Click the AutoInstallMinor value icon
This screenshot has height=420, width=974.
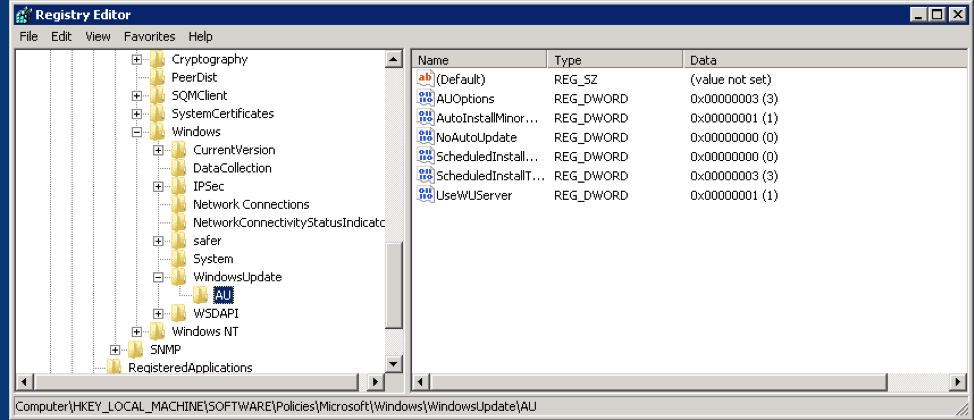425,118
